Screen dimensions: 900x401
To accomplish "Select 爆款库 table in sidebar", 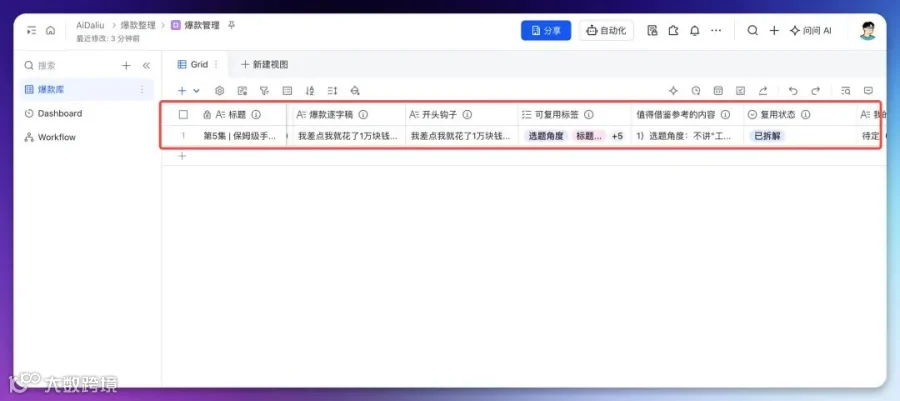I will pyautogui.click(x=87, y=89).
